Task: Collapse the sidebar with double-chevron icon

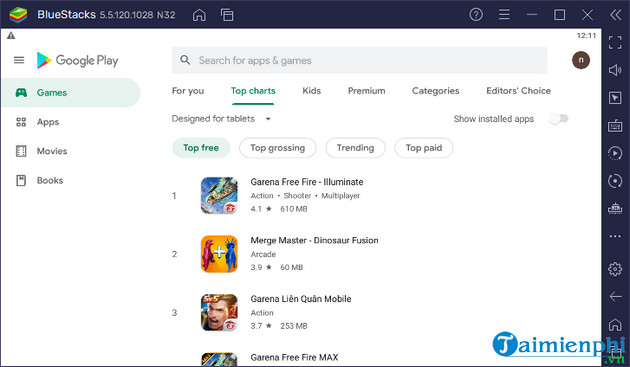Action: click(x=615, y=15)
